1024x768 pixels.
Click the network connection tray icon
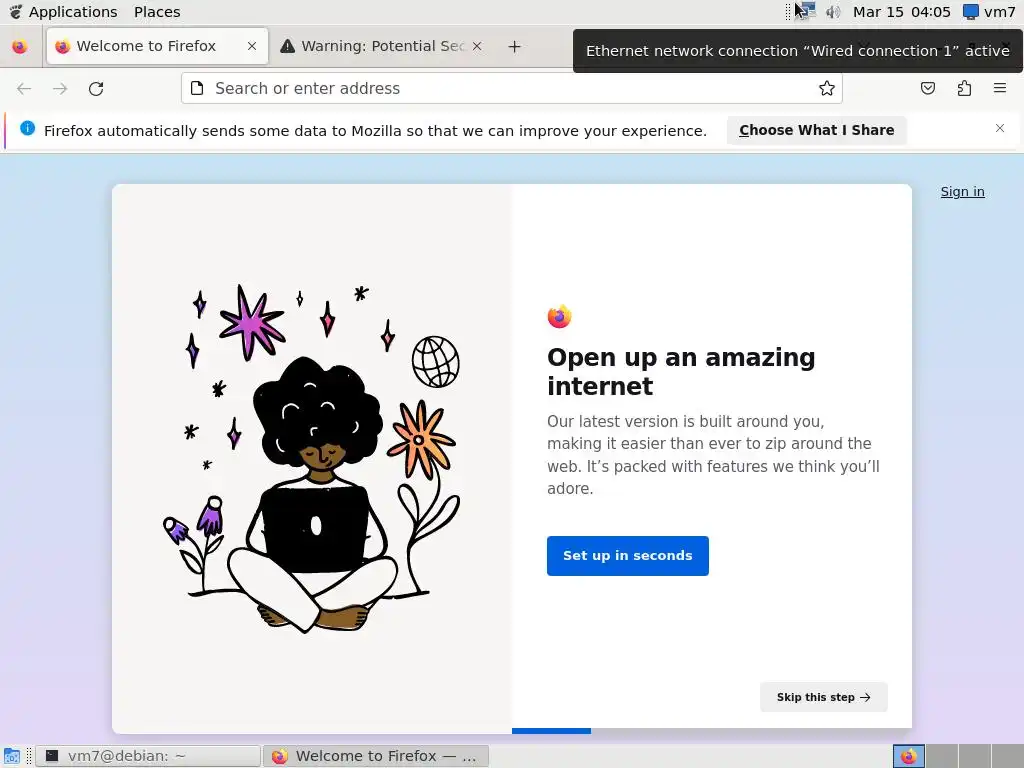[x=807, y=11]
